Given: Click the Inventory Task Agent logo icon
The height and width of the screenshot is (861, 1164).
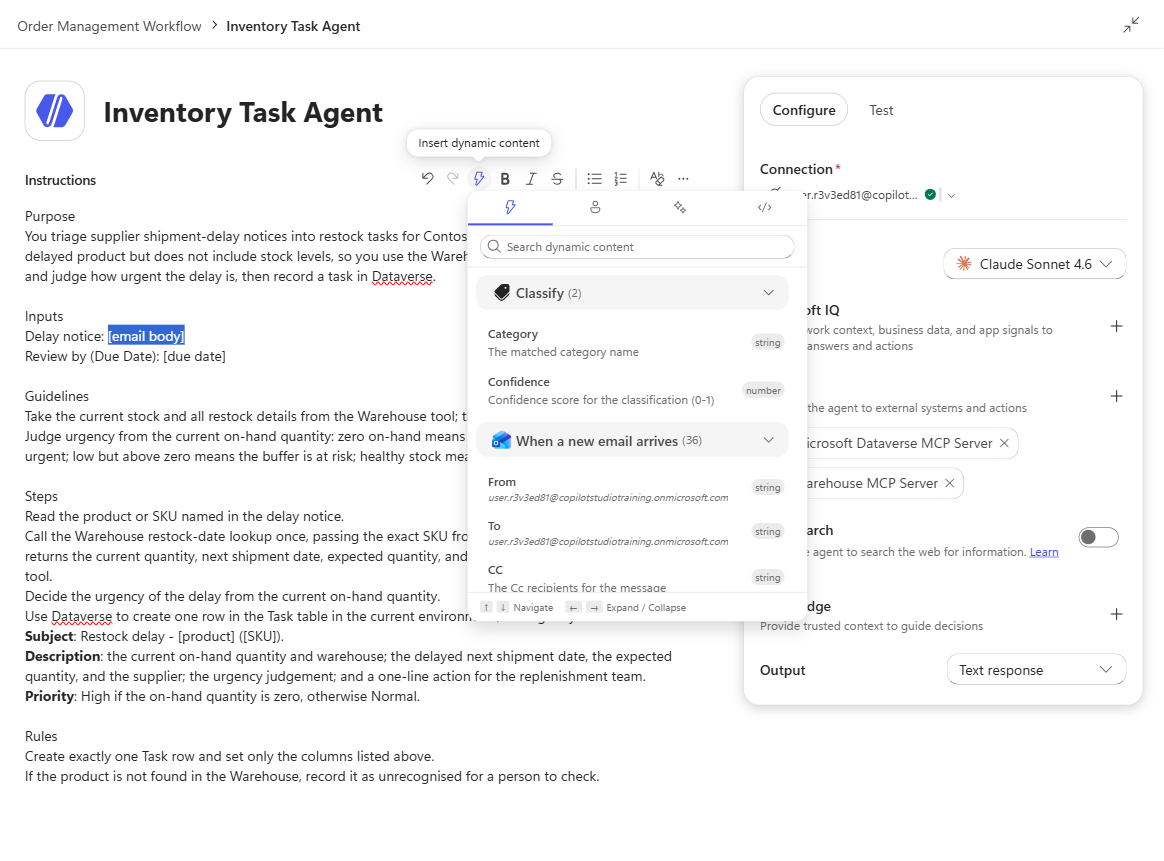Looking at the screenshot, I should (x=54, y=111).
